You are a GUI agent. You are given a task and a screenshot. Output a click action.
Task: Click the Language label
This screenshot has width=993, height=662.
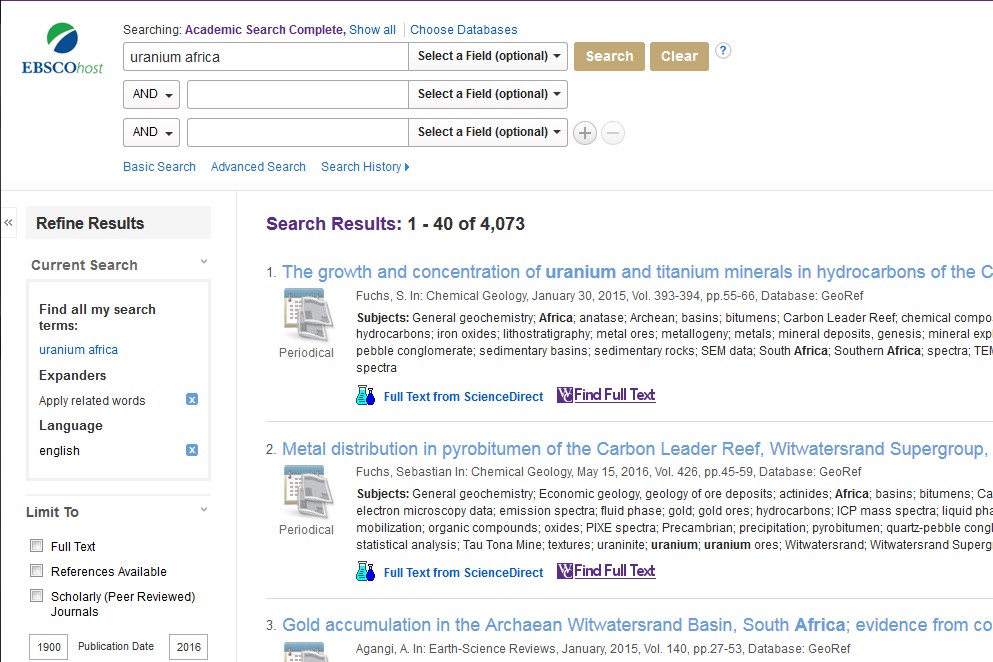click(x=70, y=426)
